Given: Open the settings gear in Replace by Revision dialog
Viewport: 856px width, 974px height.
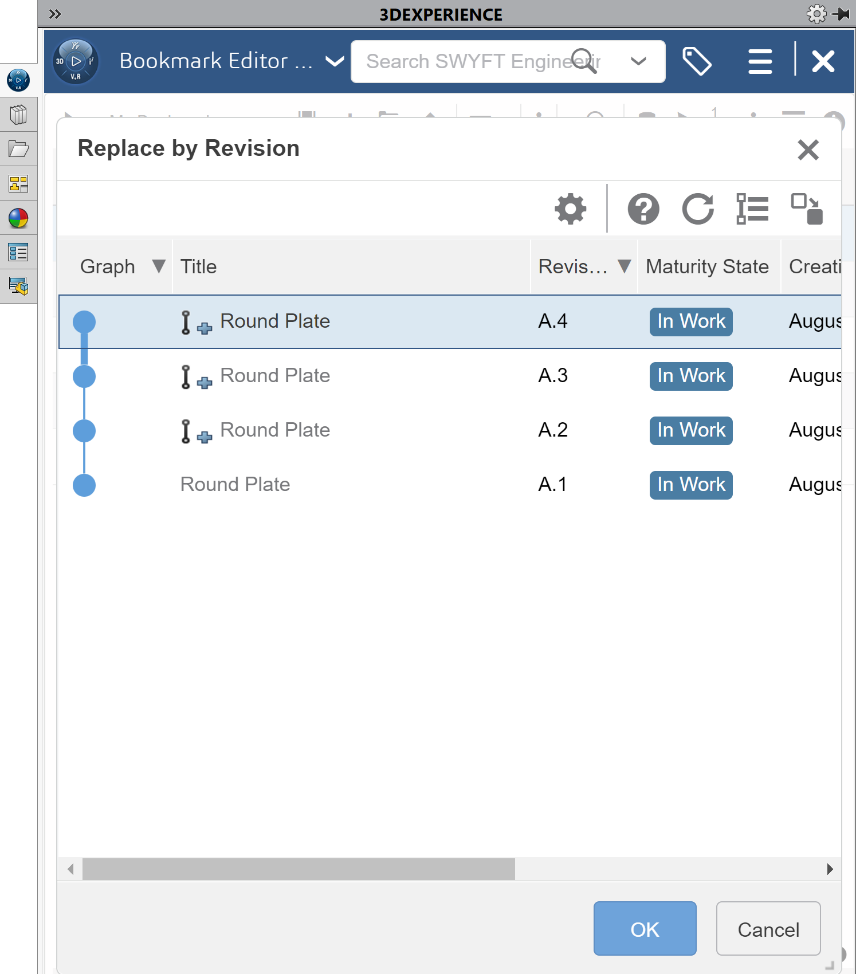Looking at the screenshot, I should point(570,209).
